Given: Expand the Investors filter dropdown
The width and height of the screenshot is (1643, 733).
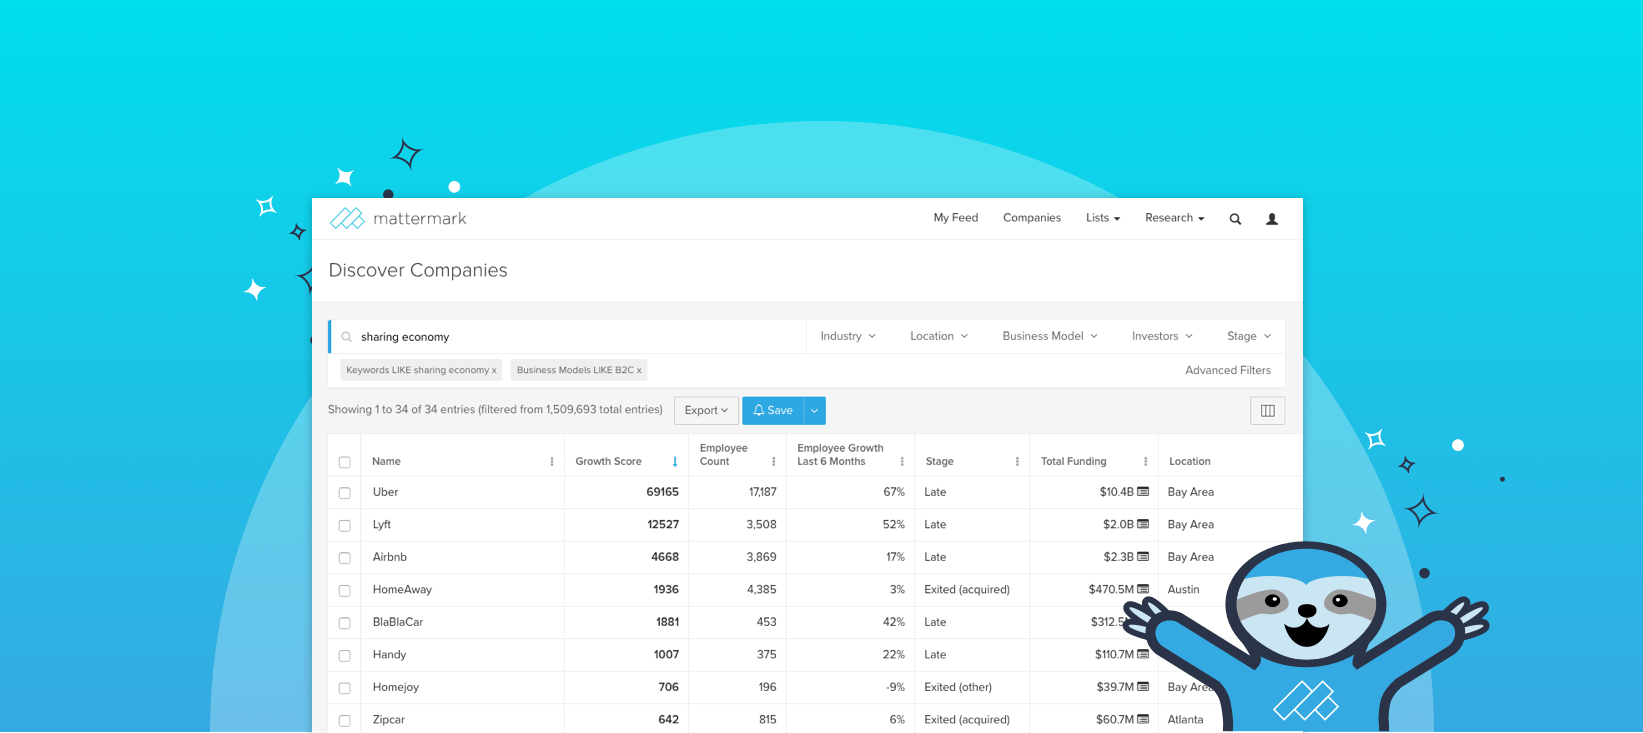Looking at the screenshot, I should pos(1162,336).
